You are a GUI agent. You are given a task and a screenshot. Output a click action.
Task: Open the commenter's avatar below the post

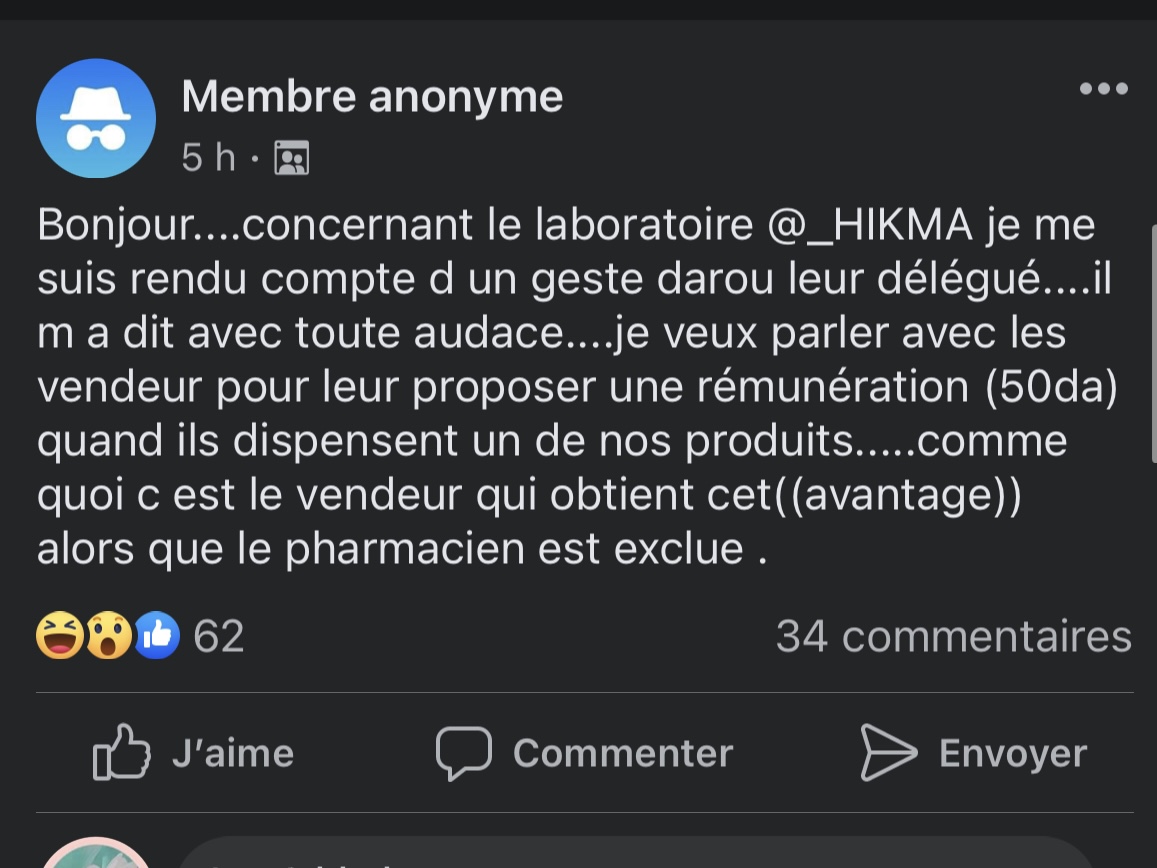96,856
